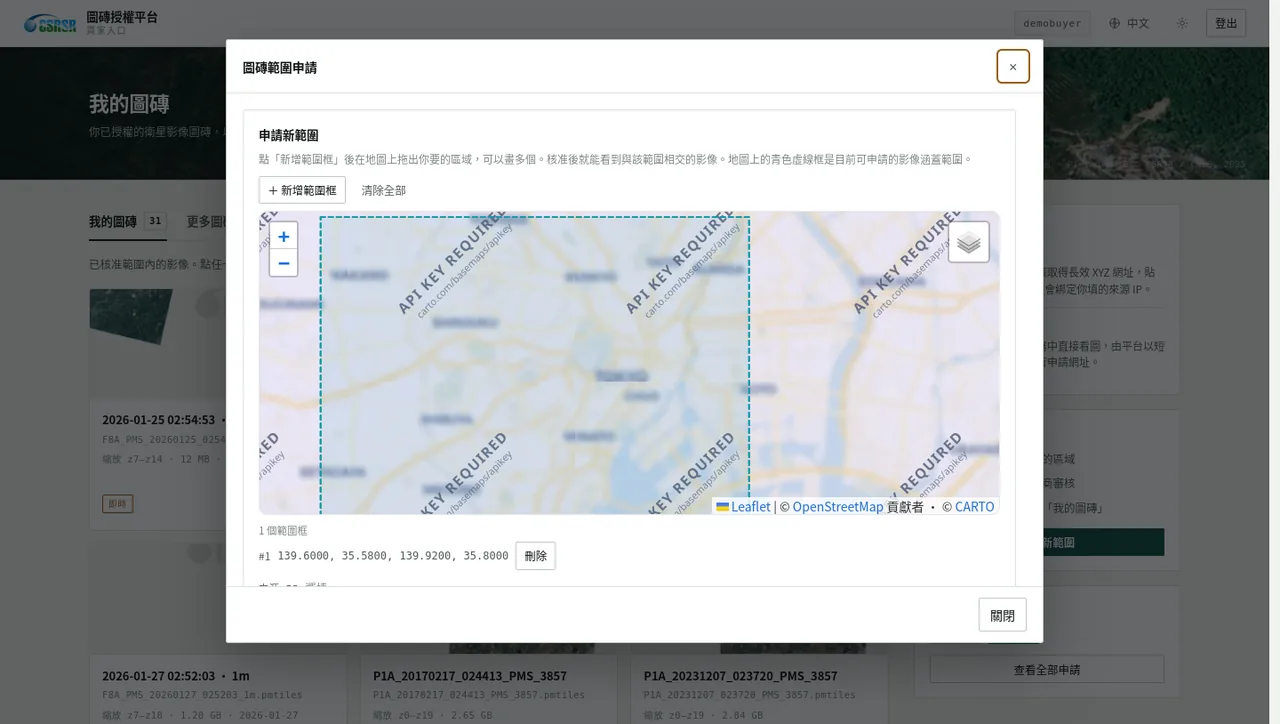Click the P1A_20170217_024413_PMS_3857 card title
Viewport: 1280px width, 724px height.
470,675
